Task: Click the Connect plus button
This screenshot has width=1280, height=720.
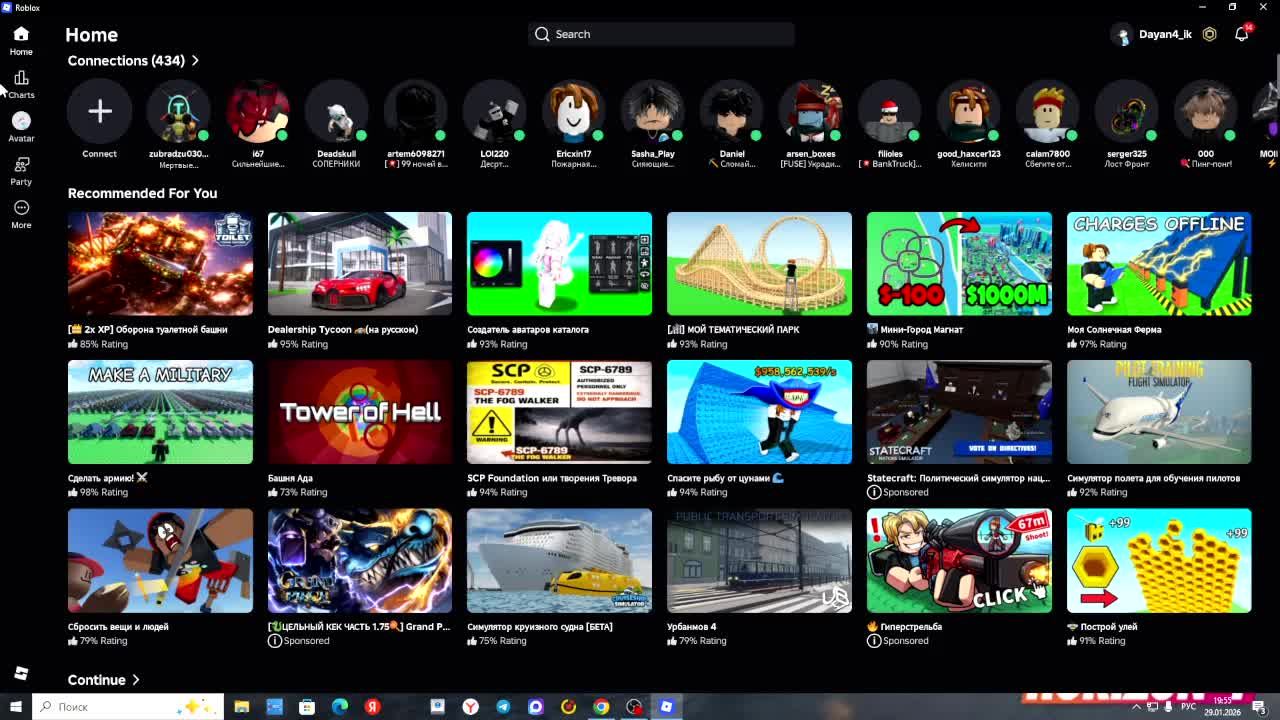Action: point(99,111)
